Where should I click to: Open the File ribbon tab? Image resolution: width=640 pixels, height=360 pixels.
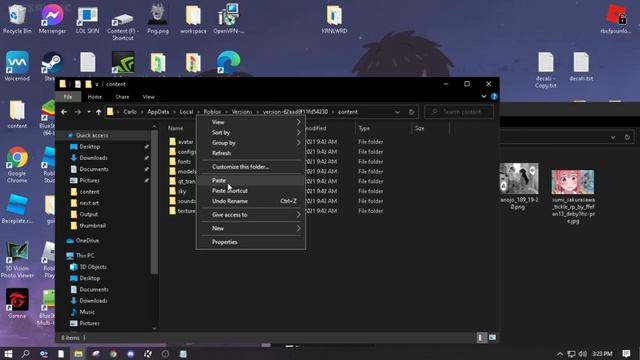(68, 97)
